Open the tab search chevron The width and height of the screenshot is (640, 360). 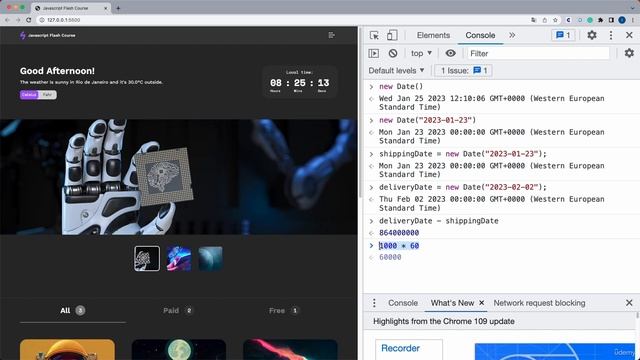(633, 7)
